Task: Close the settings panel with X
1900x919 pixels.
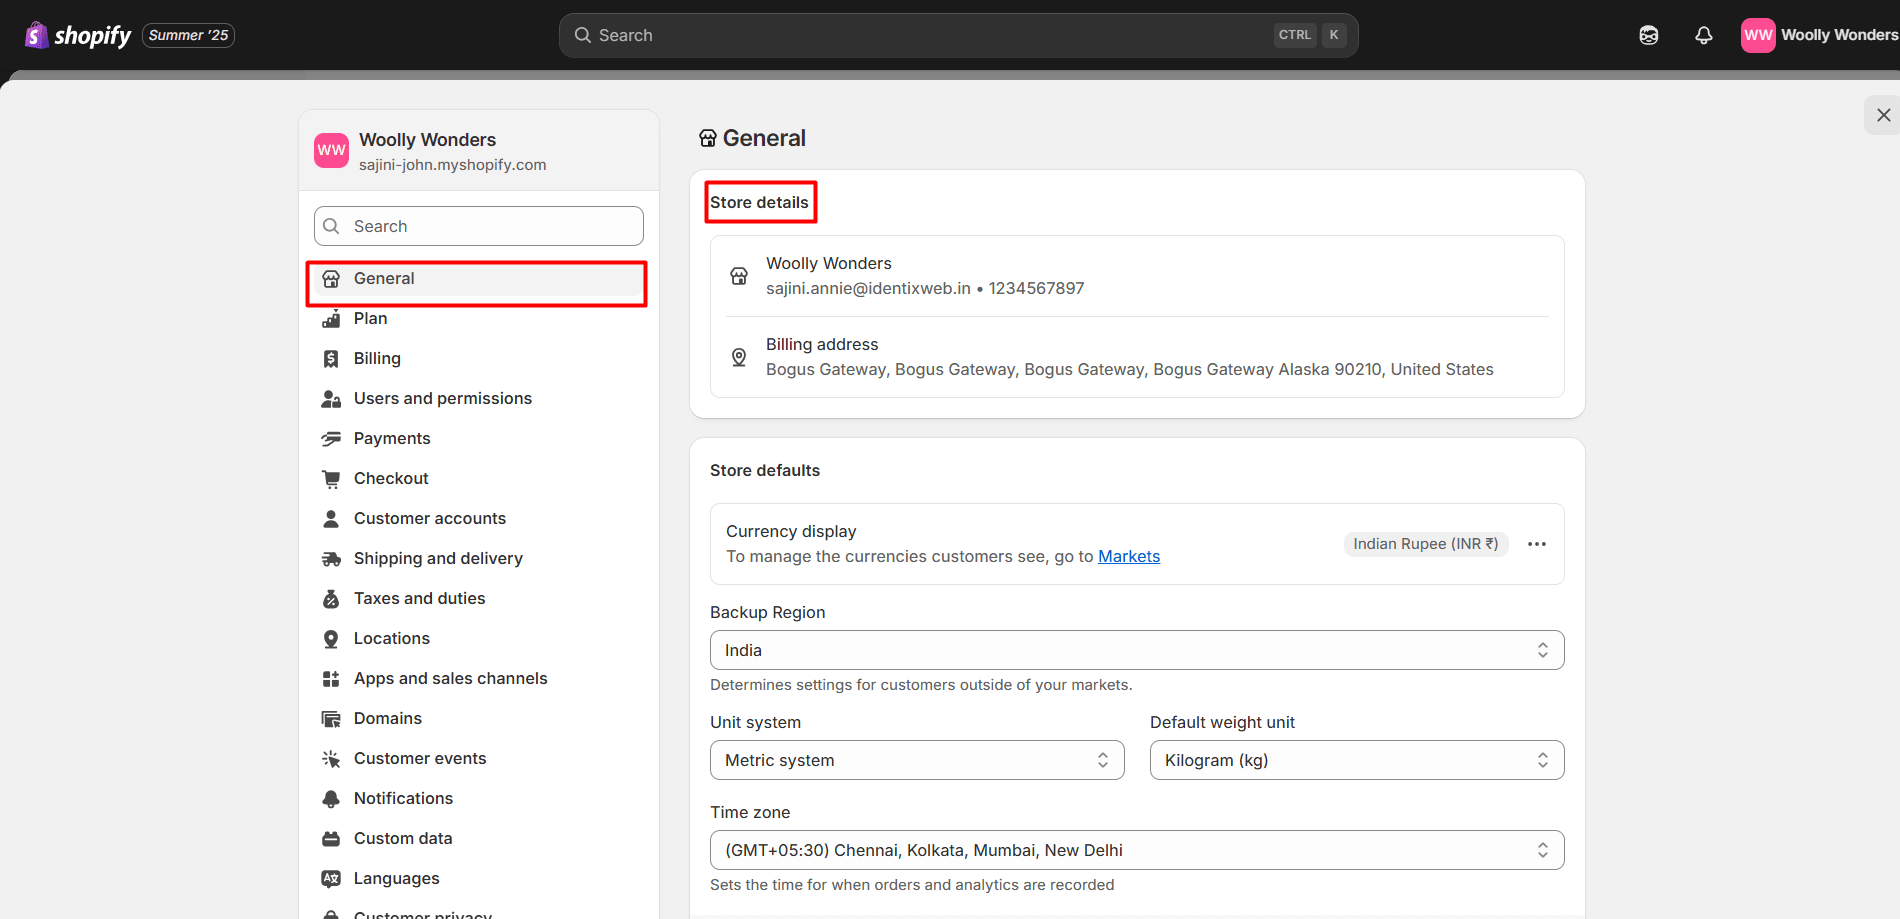Action: (x=1884, y=115)
